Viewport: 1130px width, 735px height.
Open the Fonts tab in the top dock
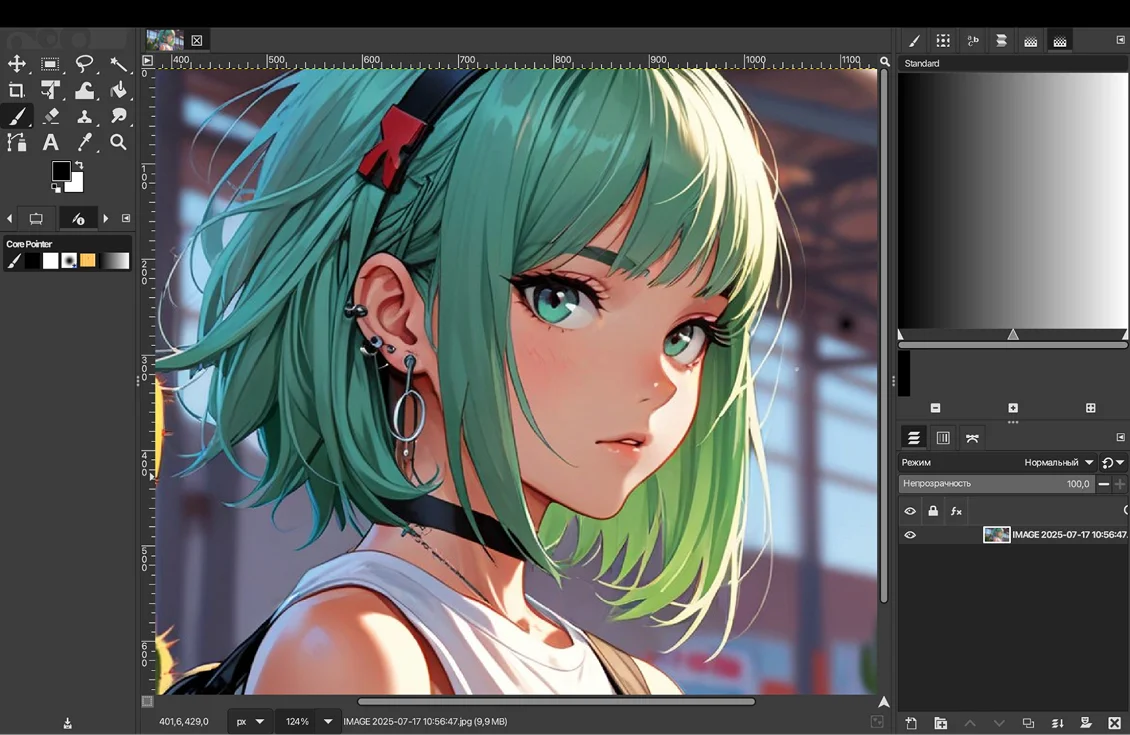(972, 41)
